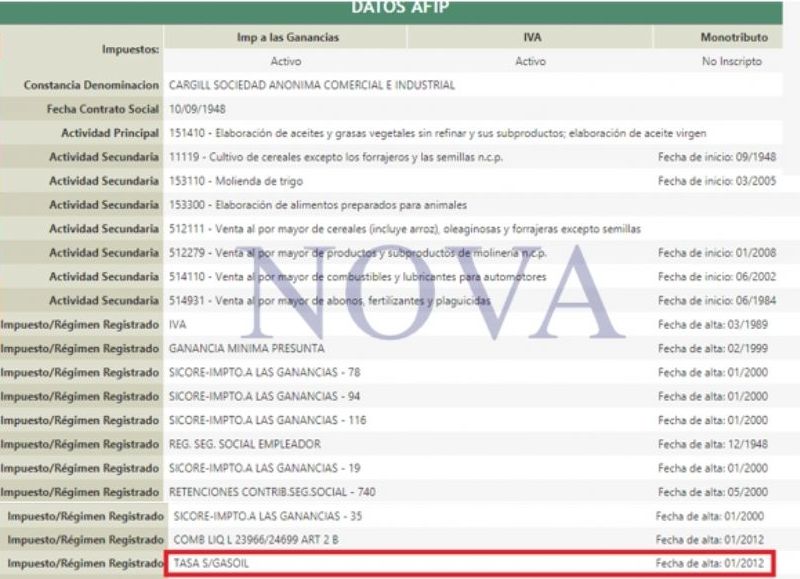Viewport: 800px width, 579px height.
Task: Click 'Fecha de inicio: 01/2008'
Action: [717, 253]
